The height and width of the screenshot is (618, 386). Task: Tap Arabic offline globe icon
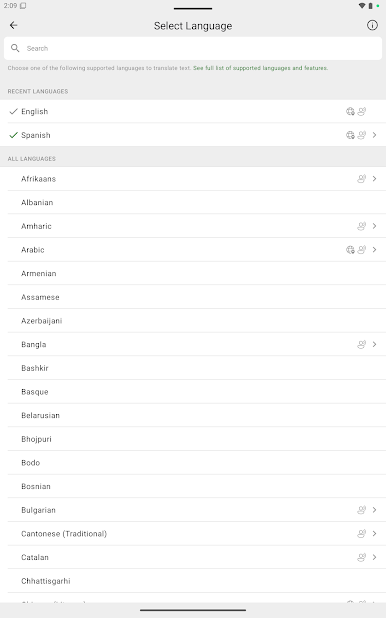tap(350, 249)
